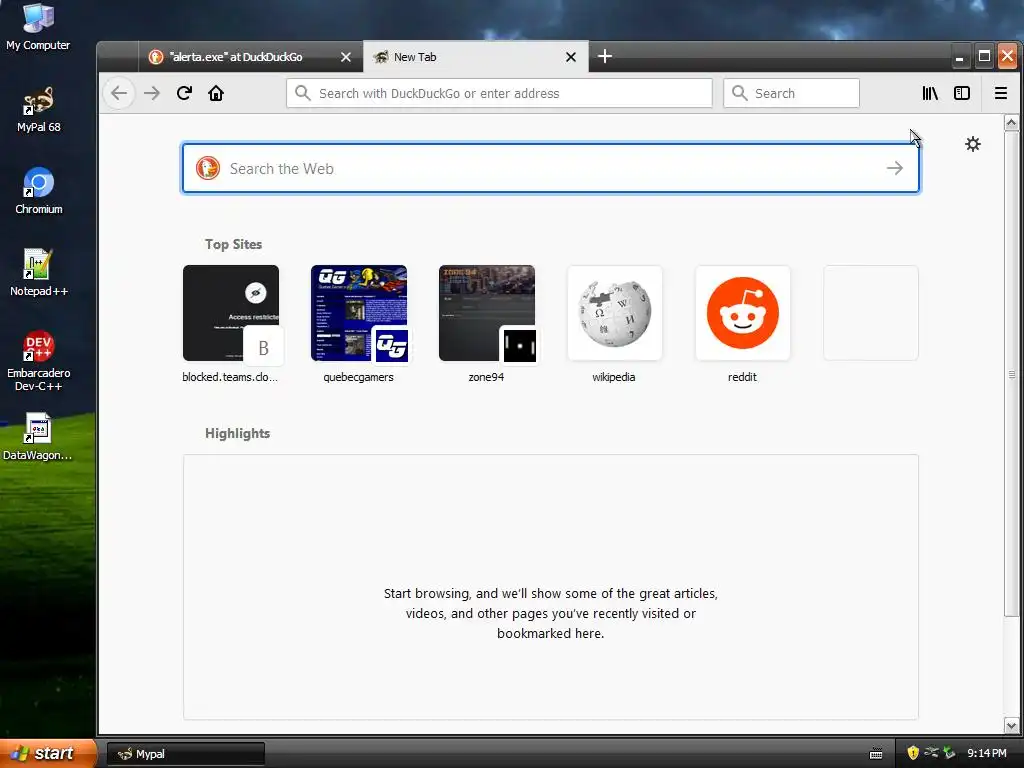Click the Highlights section heading
The height and width of the screenshot is (768, 1024).
pos(237,434)
